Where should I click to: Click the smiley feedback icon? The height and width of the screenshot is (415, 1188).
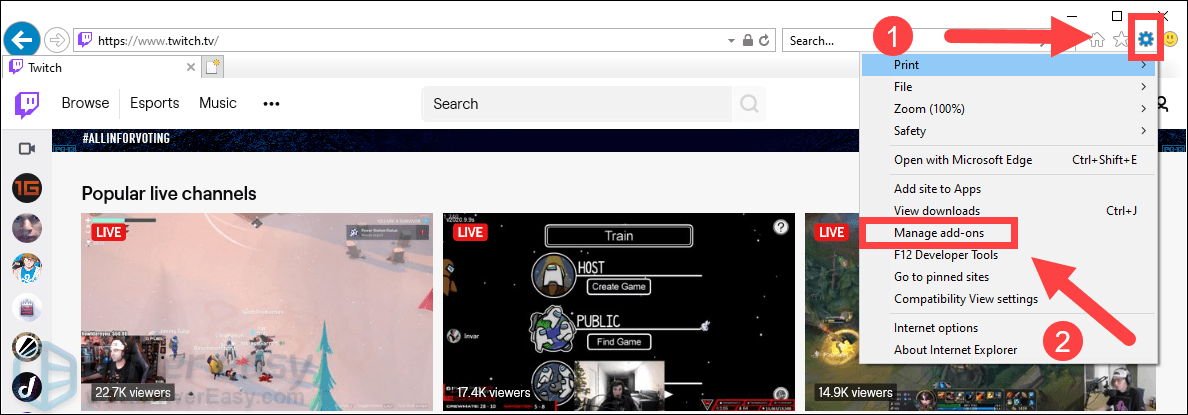click(1171, 41)
